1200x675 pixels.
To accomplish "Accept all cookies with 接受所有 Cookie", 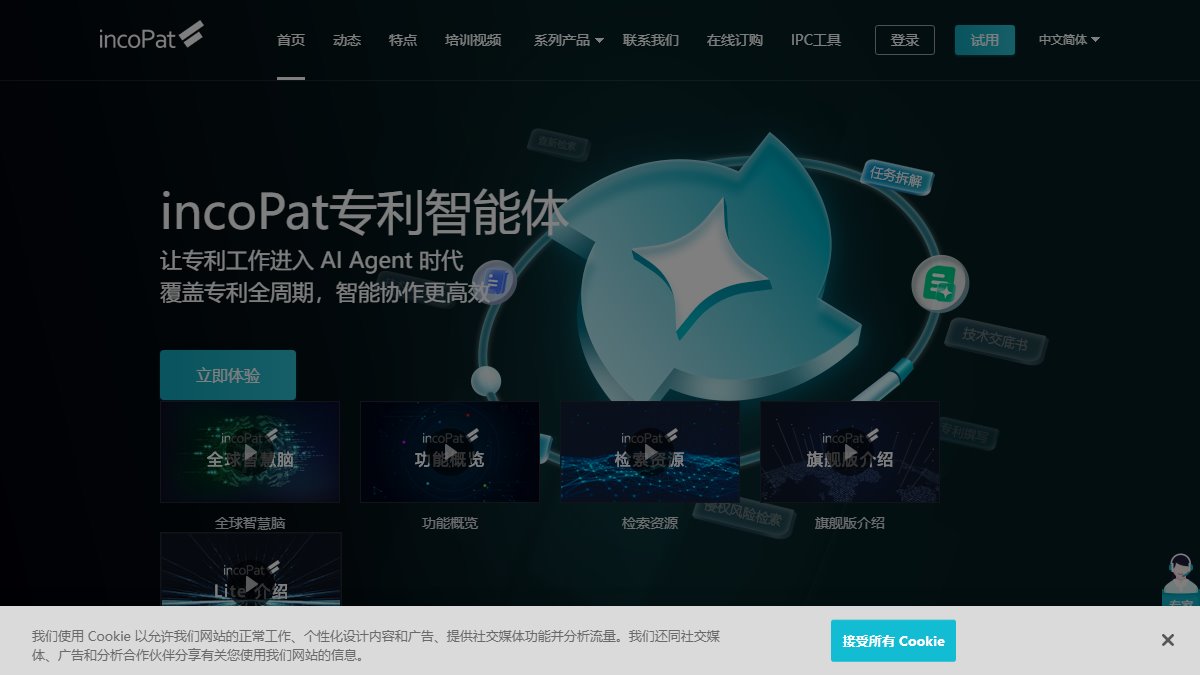I will tap(893, 641).
